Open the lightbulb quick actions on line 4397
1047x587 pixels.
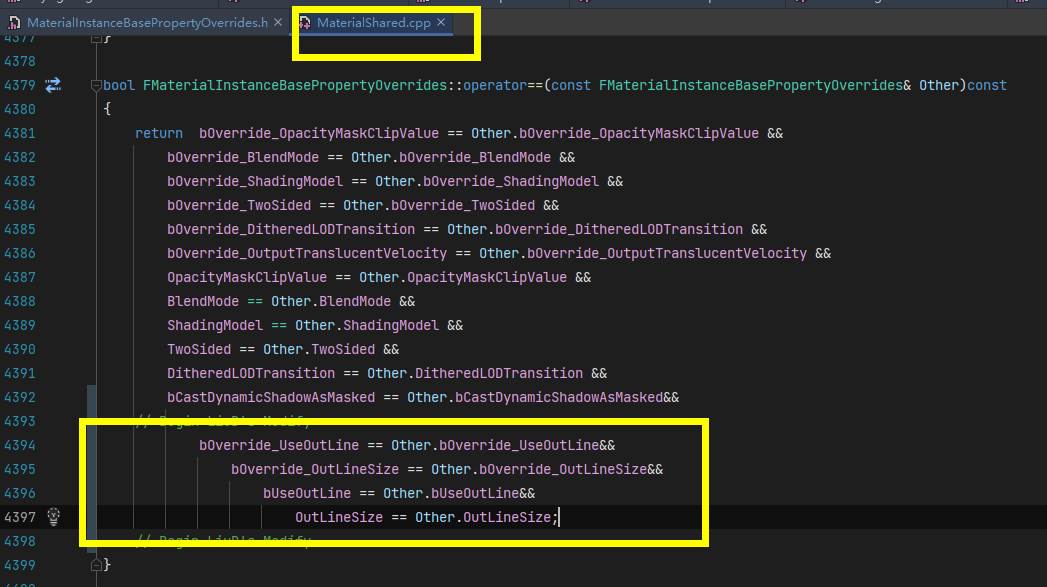click(54, 517)
